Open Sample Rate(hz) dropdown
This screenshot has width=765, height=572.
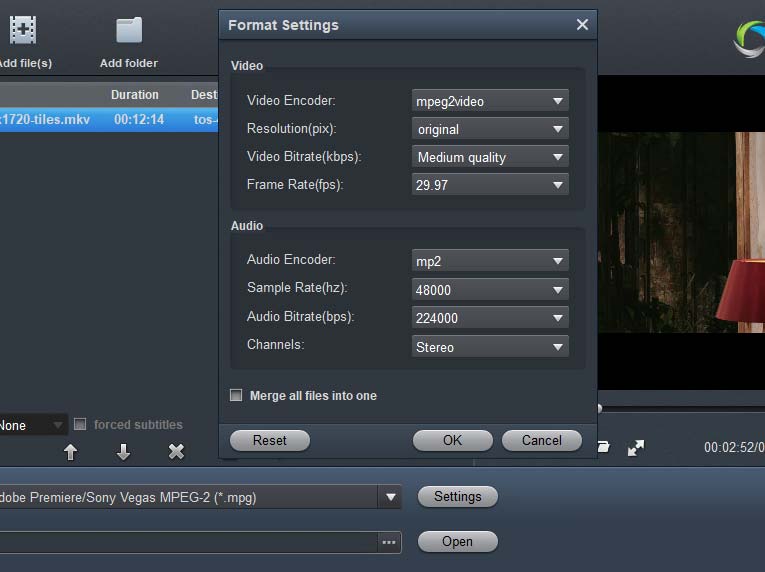(x=490, y=289)
